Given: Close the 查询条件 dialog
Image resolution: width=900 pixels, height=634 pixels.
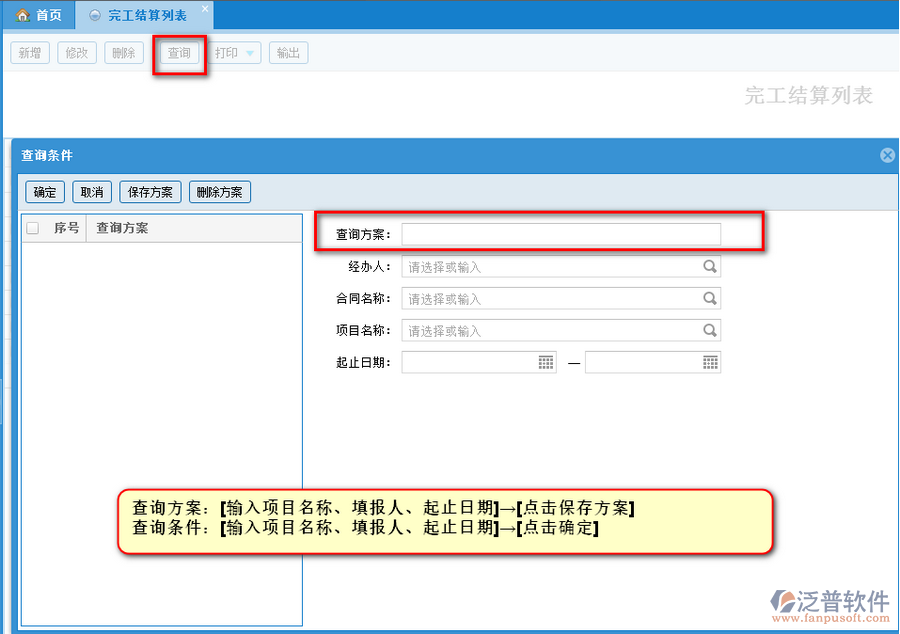Looking at the screenshot, I should (x=887, y=155).
